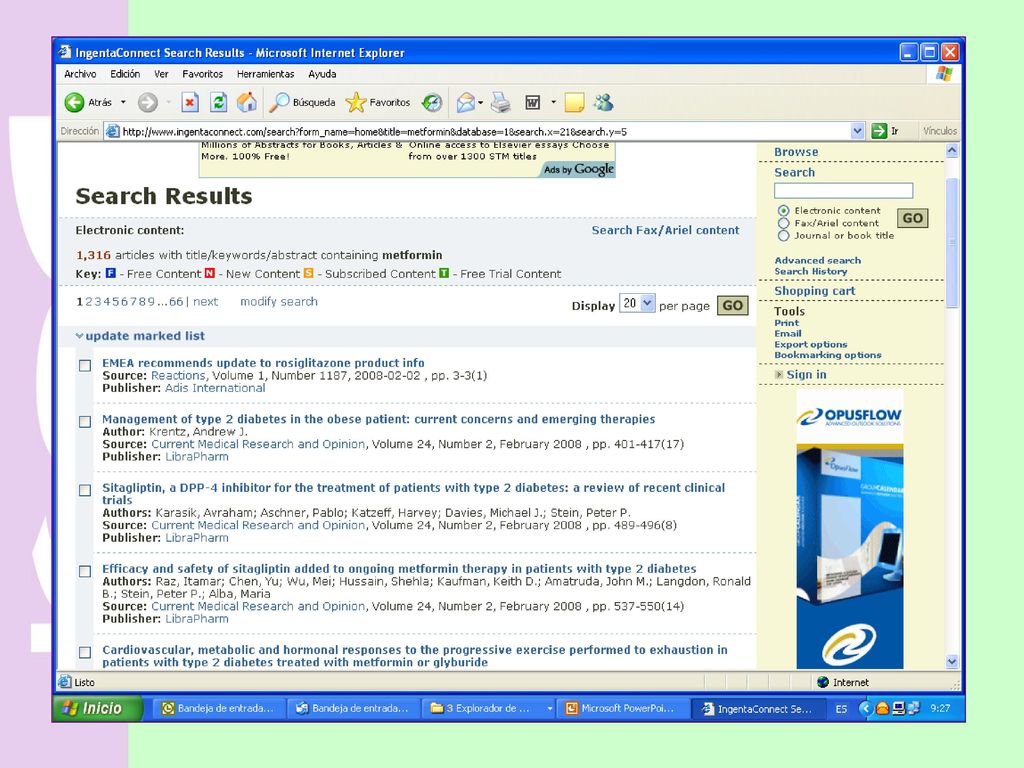Open the Export options link
1024x768 pixels.
[x=810, y=344]
